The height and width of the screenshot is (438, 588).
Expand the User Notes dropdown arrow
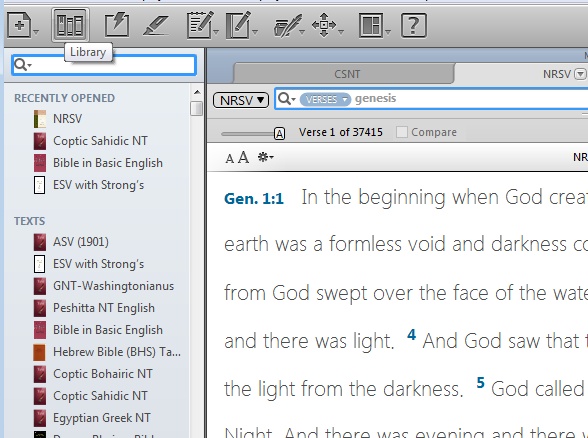pos(216,32)
